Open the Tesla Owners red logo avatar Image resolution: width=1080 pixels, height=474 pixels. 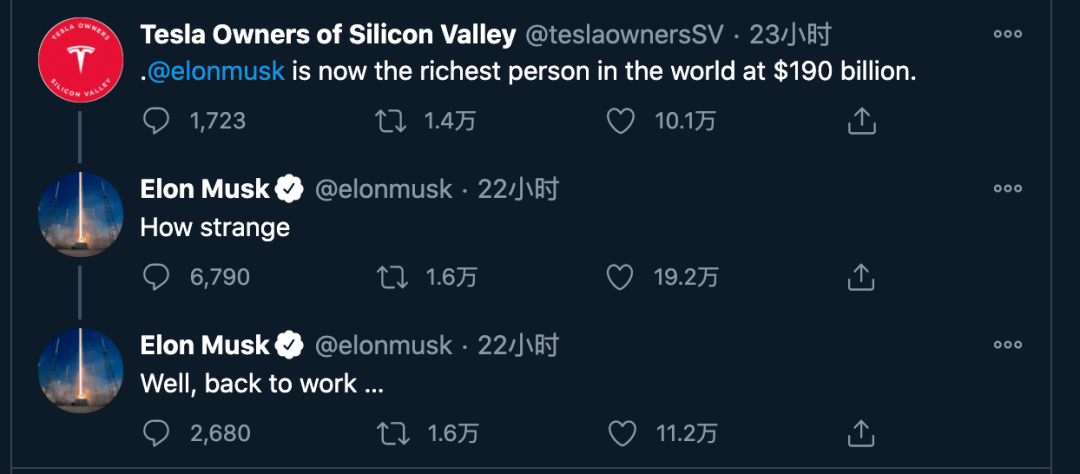[81, 59]
